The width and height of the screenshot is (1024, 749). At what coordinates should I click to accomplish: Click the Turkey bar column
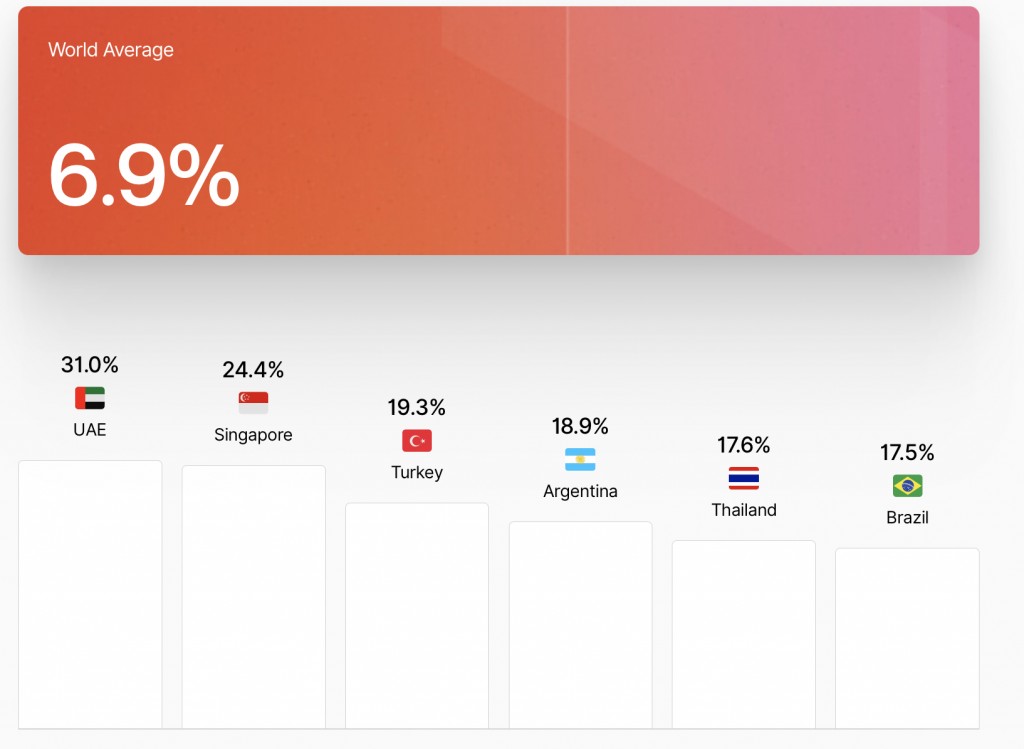pos(417,615)
